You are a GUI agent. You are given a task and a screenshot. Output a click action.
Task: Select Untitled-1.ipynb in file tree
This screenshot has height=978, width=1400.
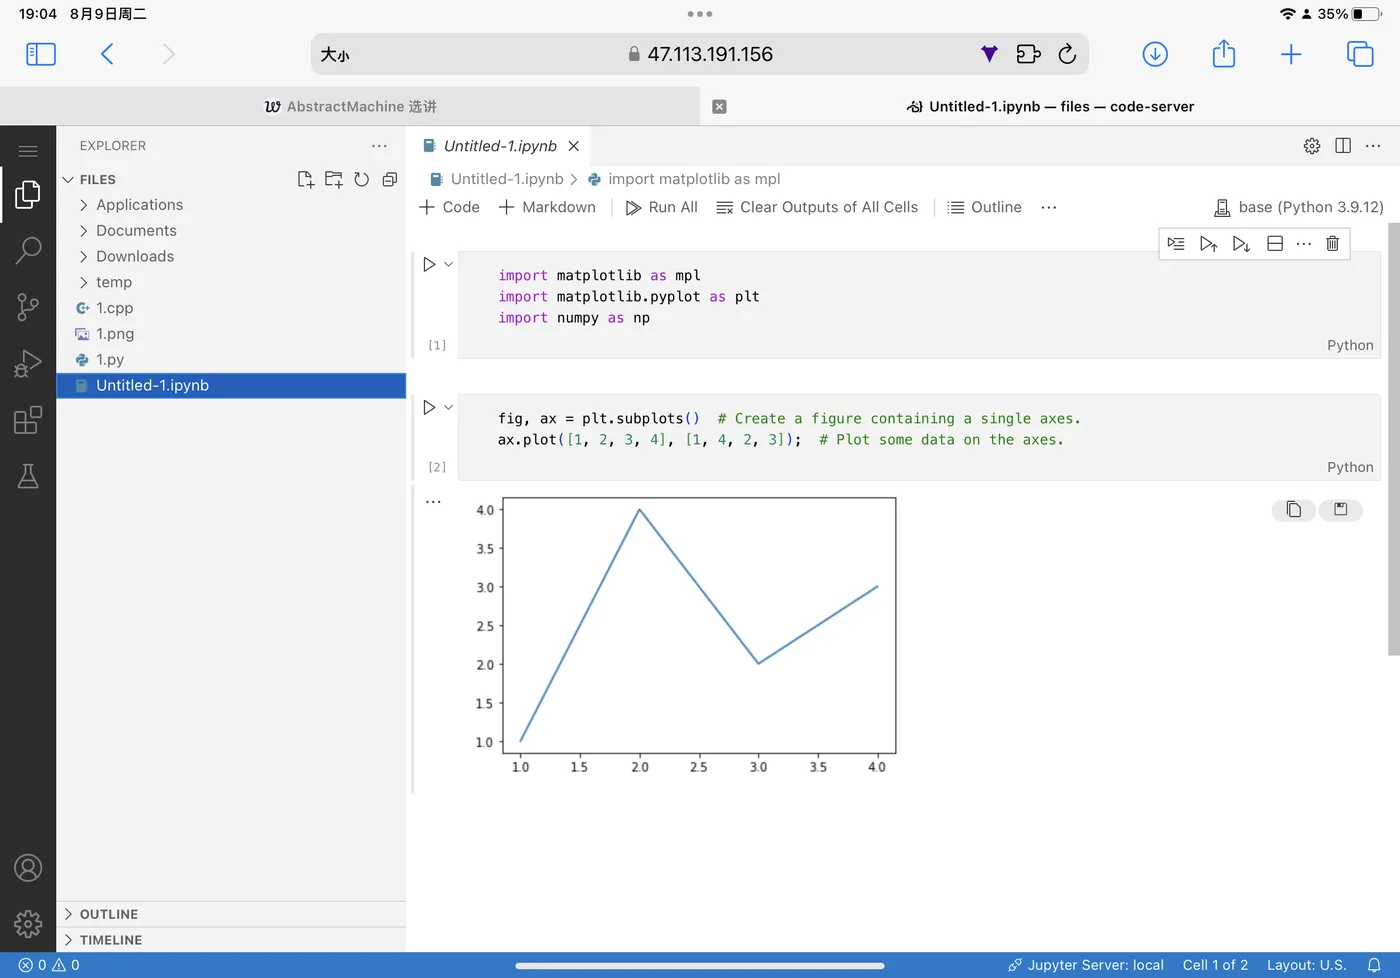tap(231, 386)
